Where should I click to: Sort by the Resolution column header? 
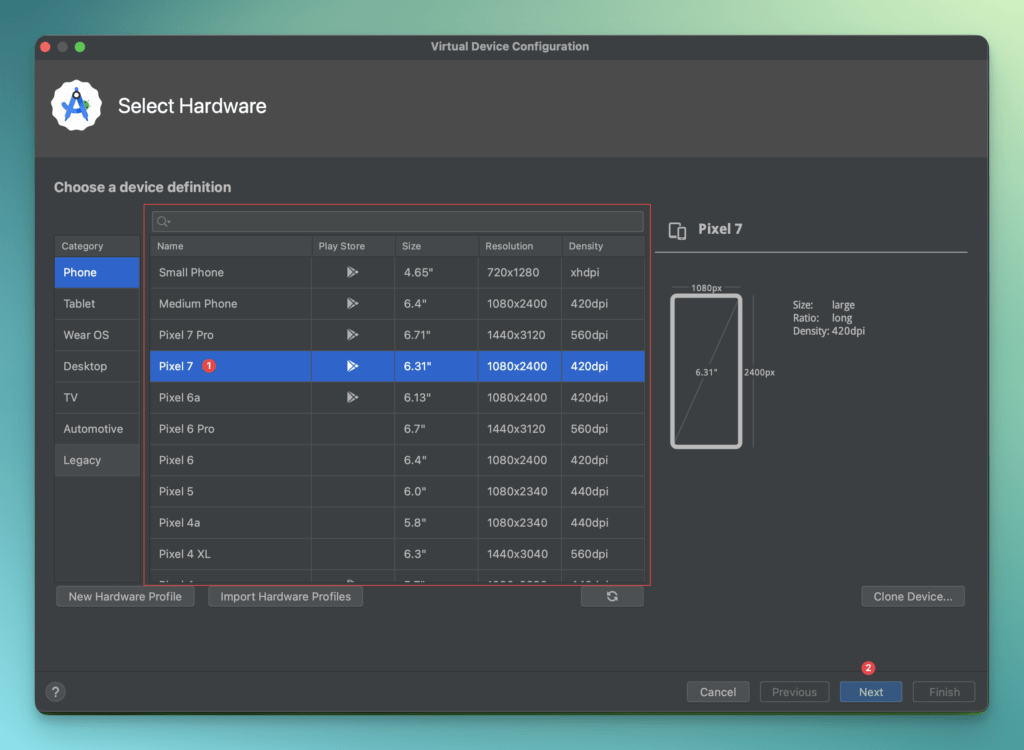tap(520, 246)
